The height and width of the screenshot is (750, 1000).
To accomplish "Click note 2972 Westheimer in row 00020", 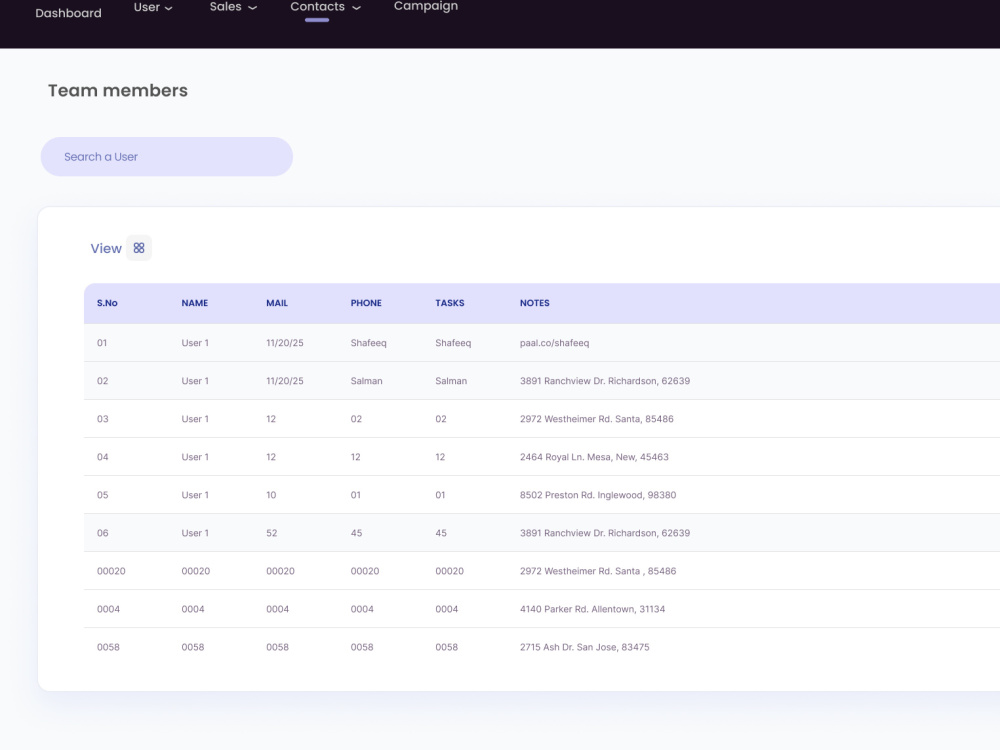I will point(598,571).
